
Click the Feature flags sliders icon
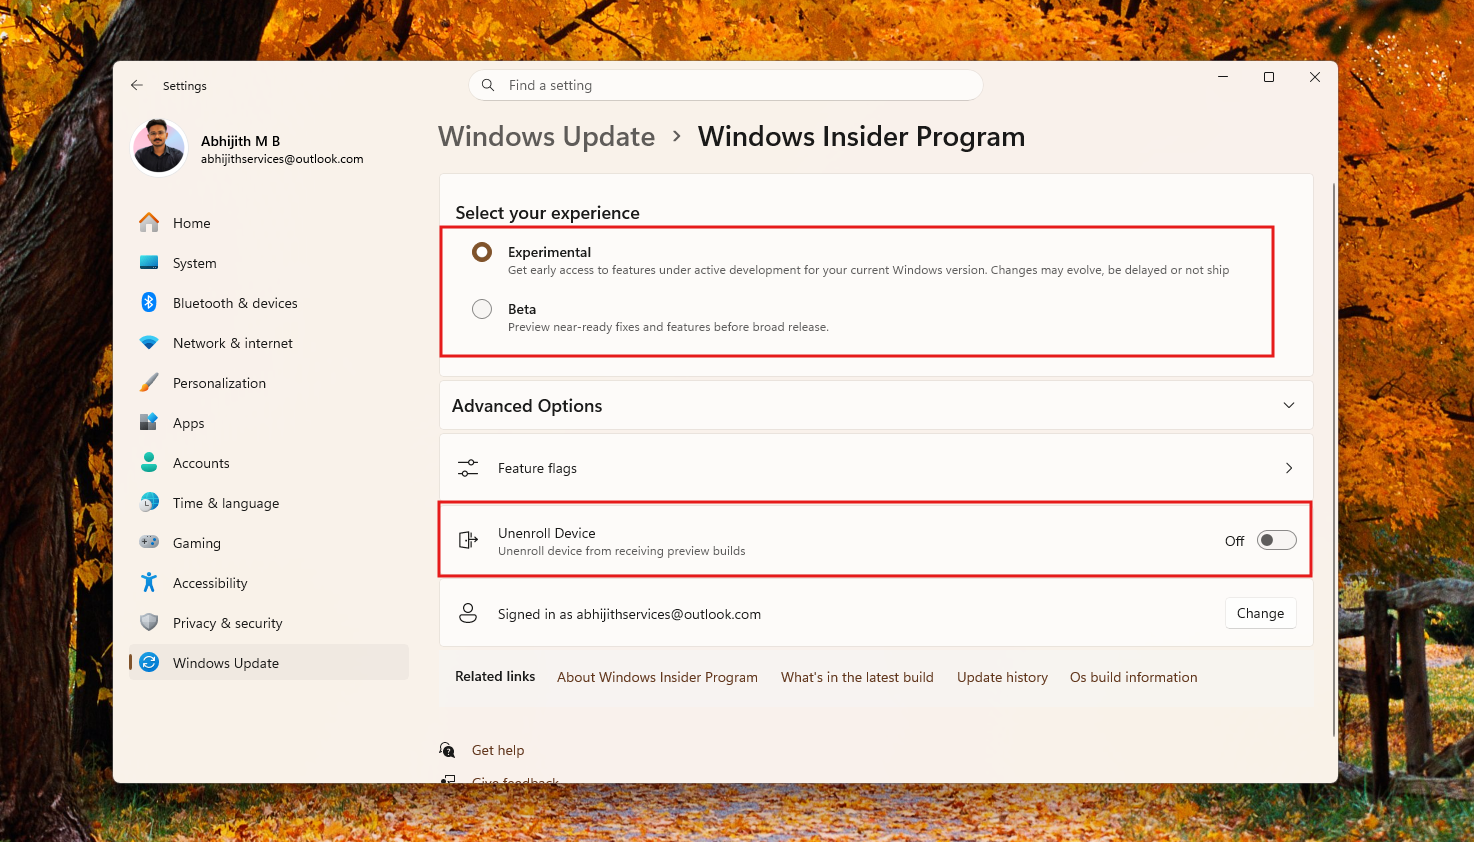click(468, 468)
